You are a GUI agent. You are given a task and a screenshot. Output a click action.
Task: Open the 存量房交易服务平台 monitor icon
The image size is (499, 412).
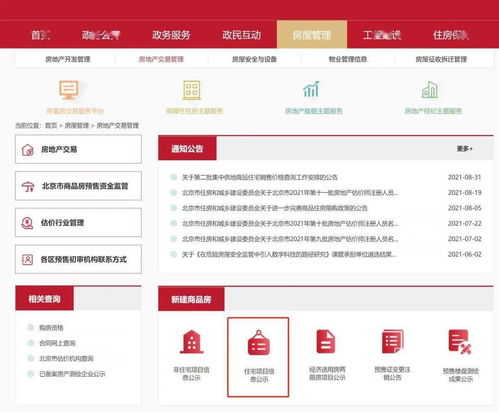click(x=69, y=90)
